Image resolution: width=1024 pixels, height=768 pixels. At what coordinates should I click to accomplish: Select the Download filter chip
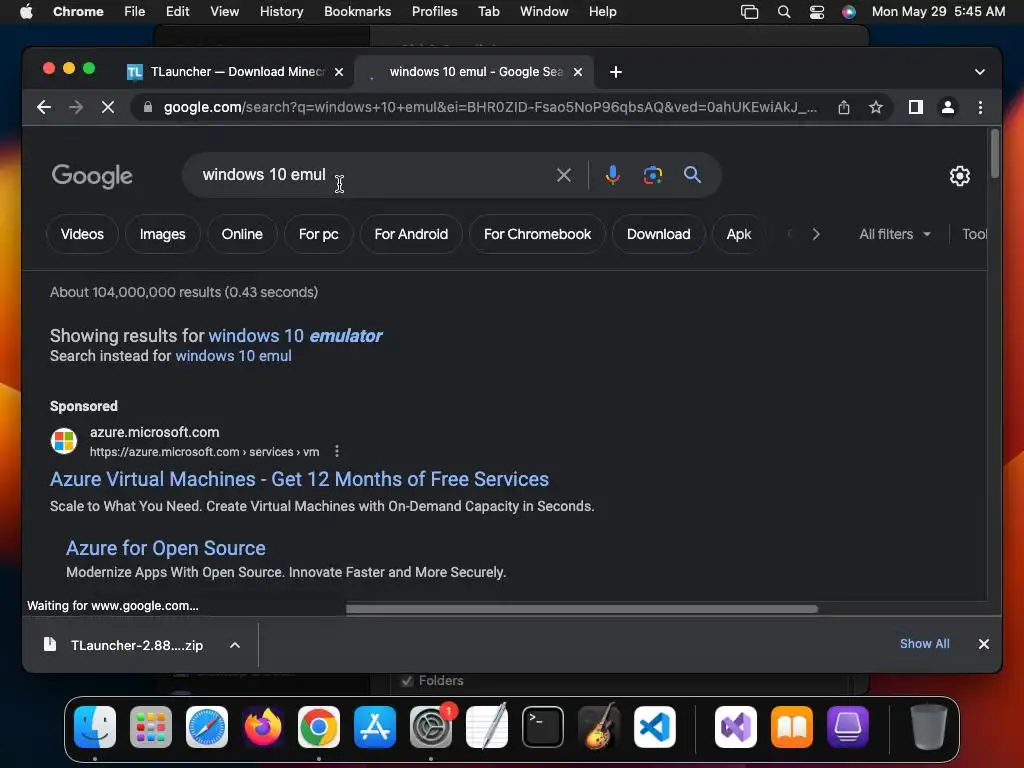pos(658,234)
